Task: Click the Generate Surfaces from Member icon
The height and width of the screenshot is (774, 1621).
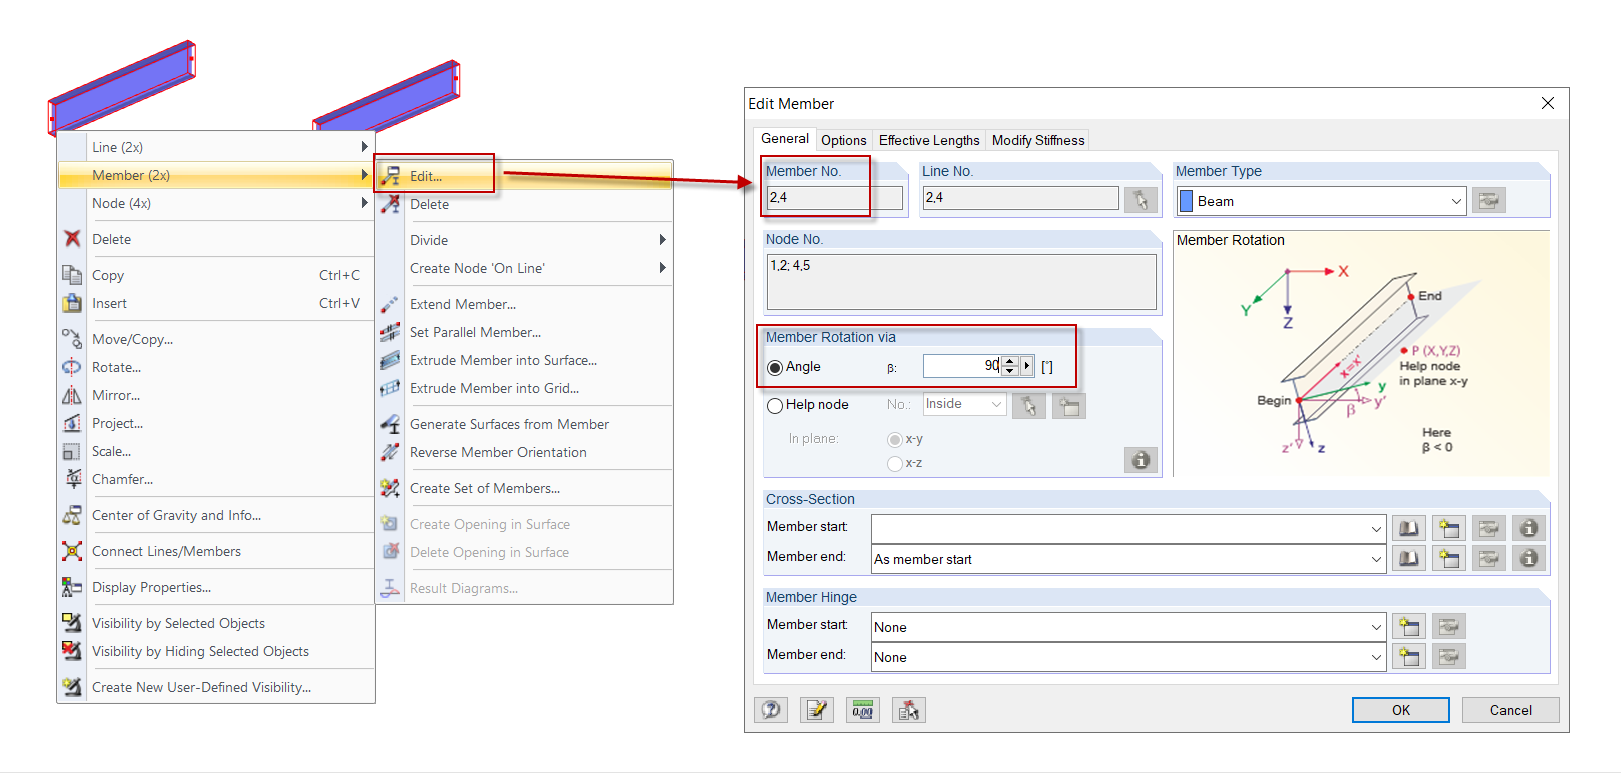Action: click(x=390, y=424)
